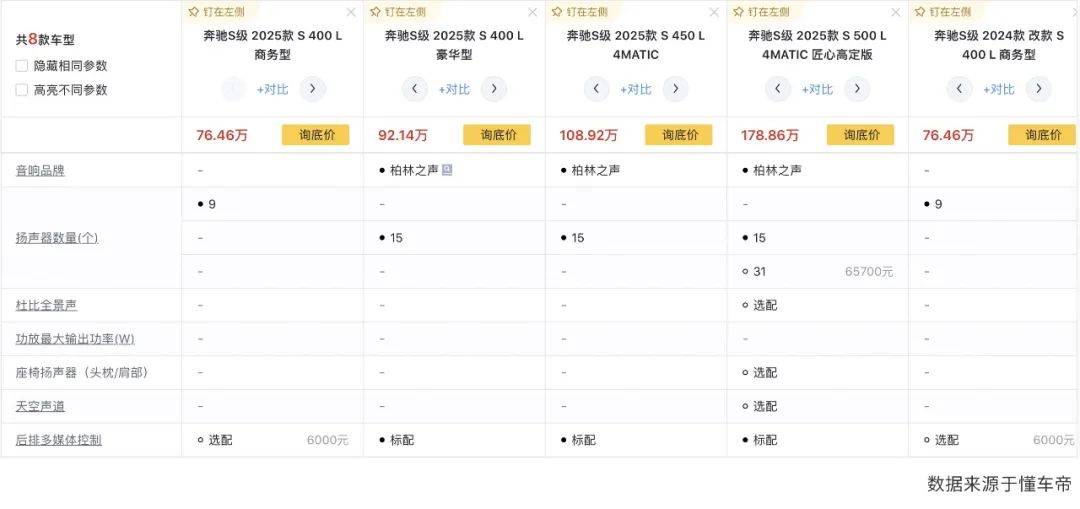Image resolution: width=1080 pixels, height=509 pixels.
Task: Close the S 400 L 豪华型 column
Action: pos(532,12)
